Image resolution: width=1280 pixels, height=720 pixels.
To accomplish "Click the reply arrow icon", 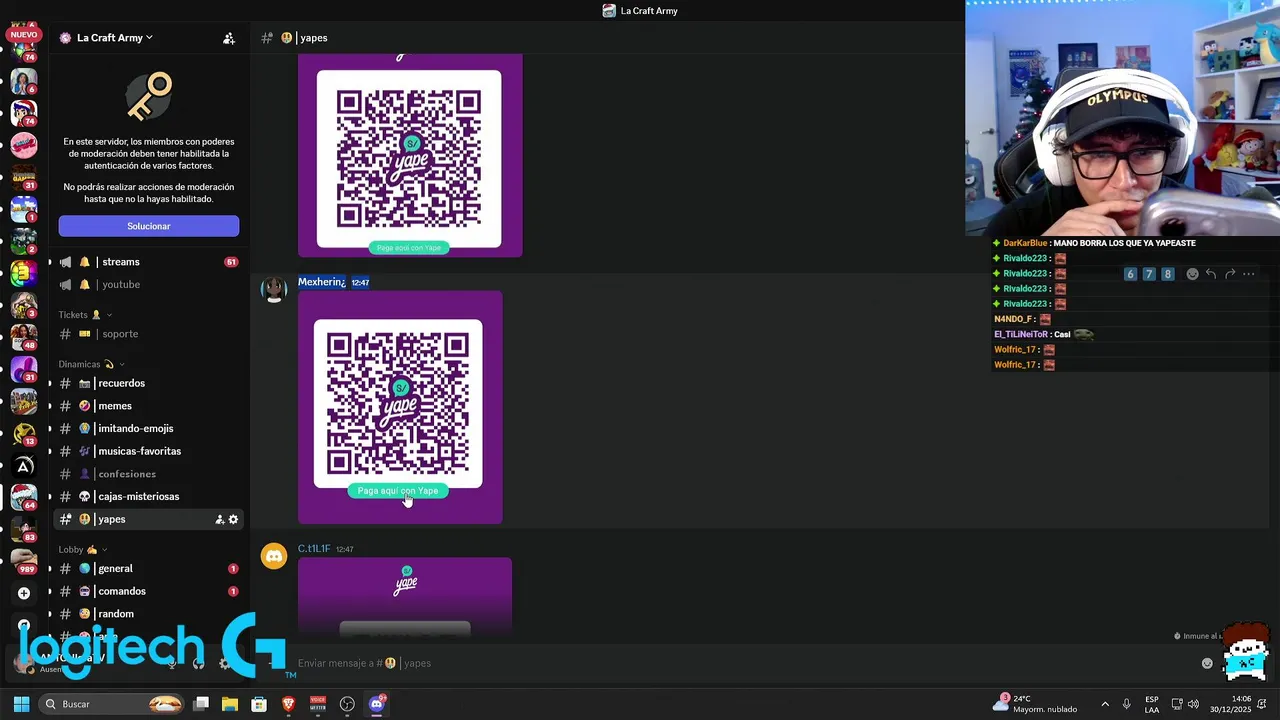I will point(1211,274).
